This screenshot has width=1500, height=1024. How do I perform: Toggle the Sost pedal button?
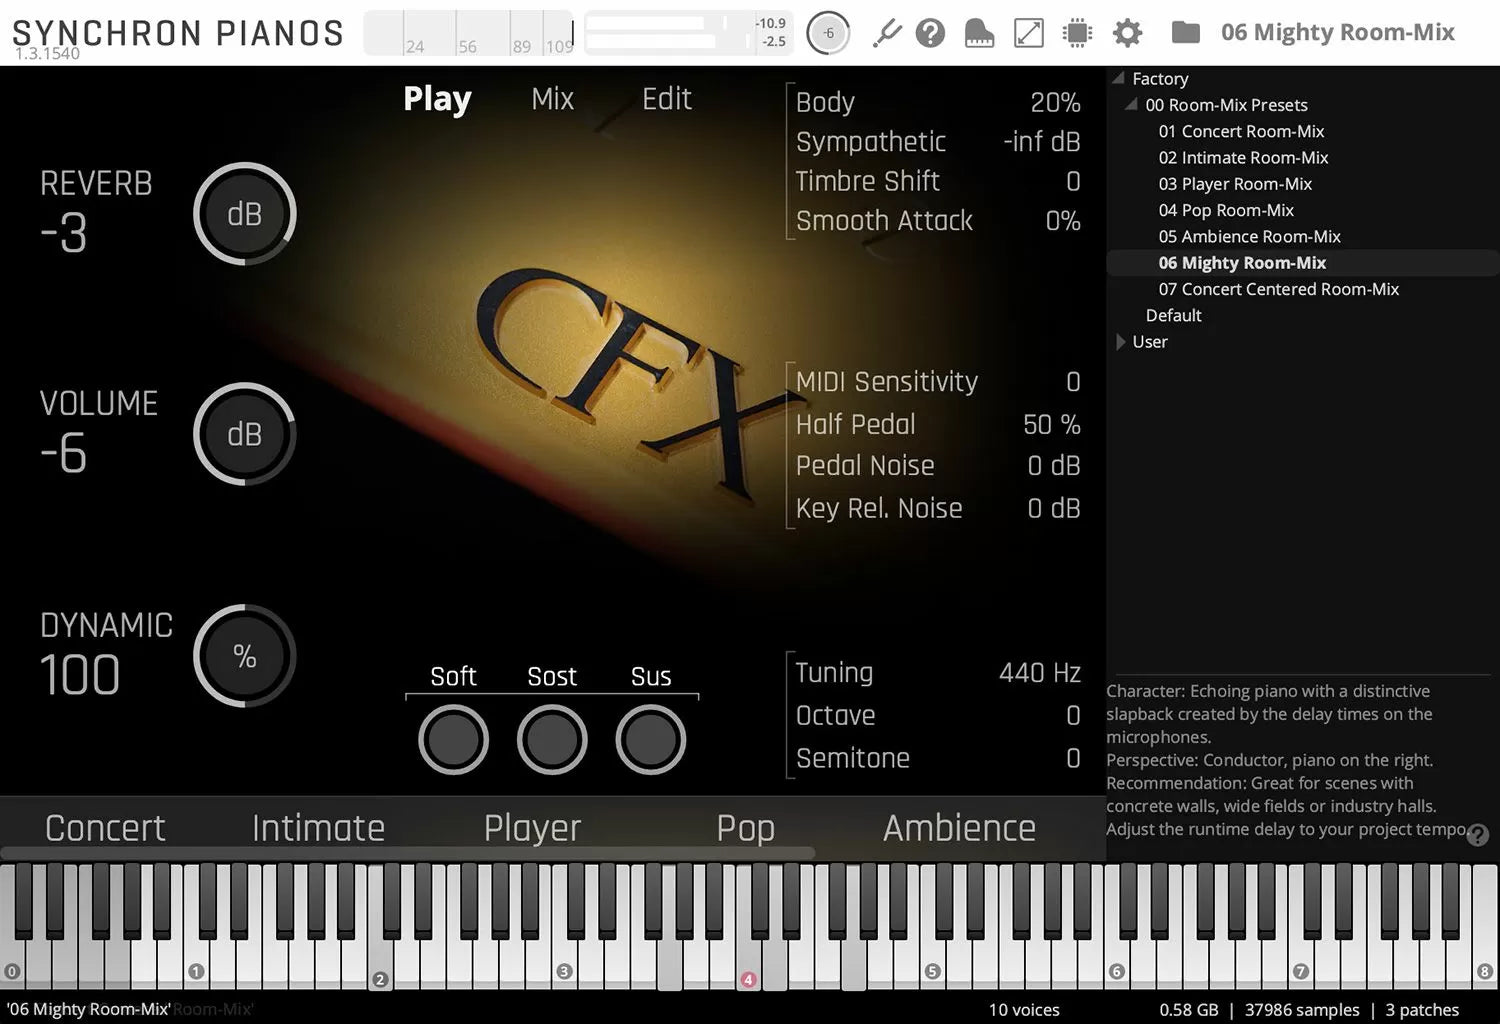coord(552,740)
